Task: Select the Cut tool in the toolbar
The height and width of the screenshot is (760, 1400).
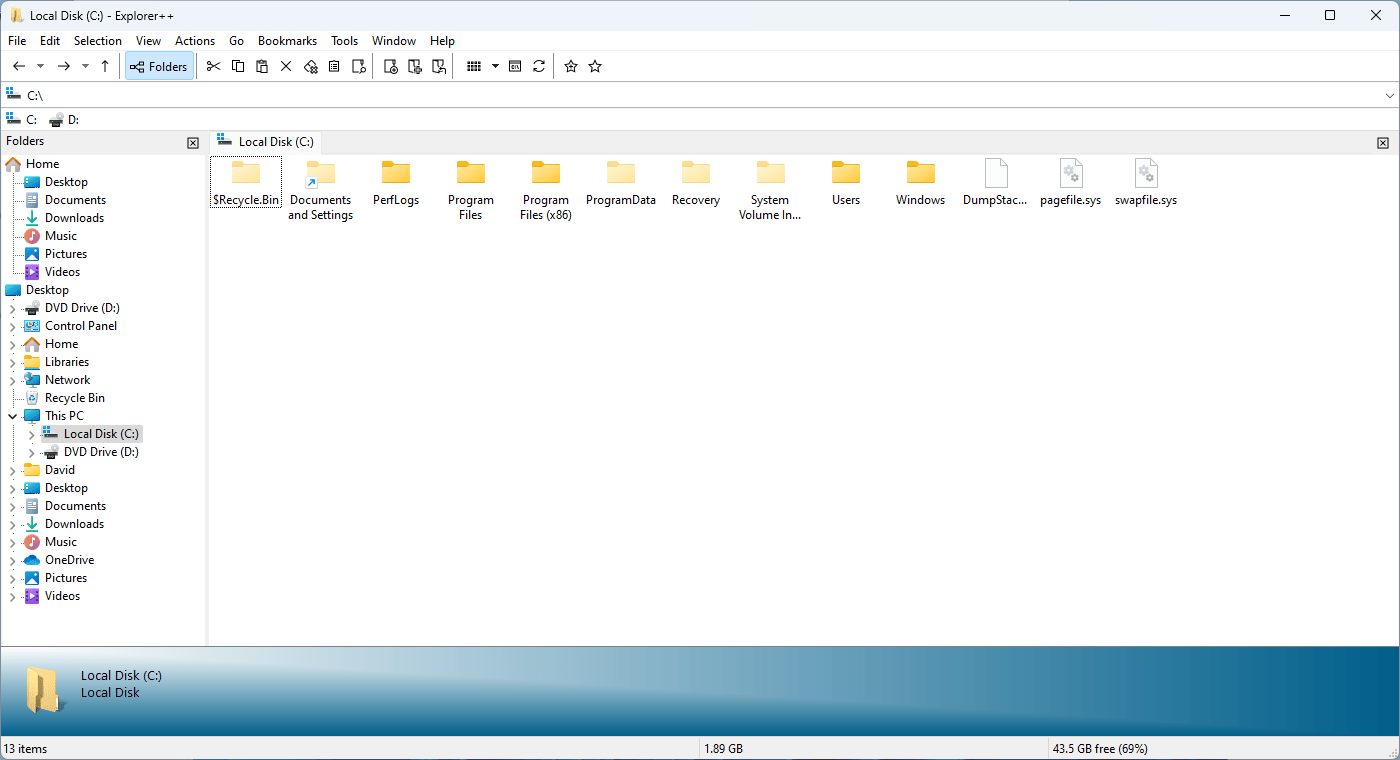Action: [213, 66]
